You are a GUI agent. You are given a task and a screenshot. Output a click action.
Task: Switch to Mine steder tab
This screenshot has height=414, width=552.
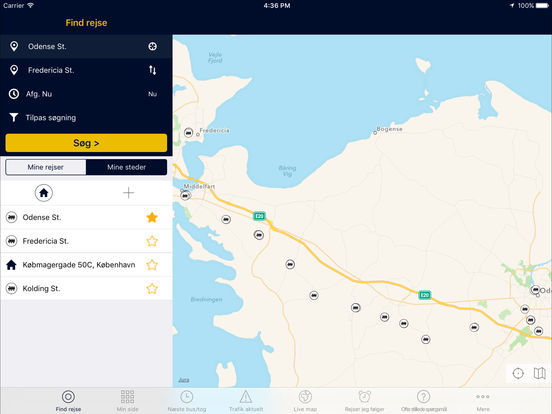point(126,167)
